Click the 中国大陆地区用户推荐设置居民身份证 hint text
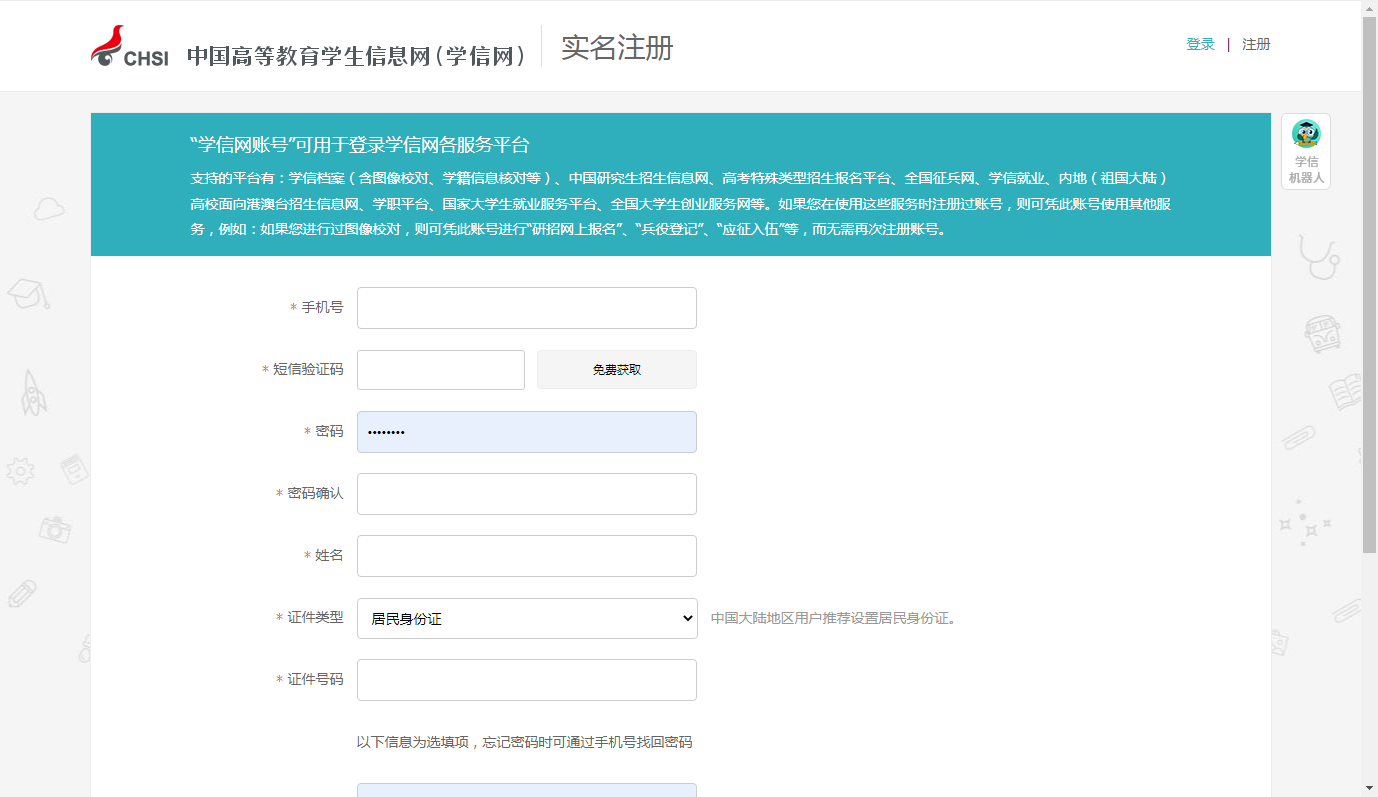The width and height of the screenshot is (1378, 797). tap(833, 618)
